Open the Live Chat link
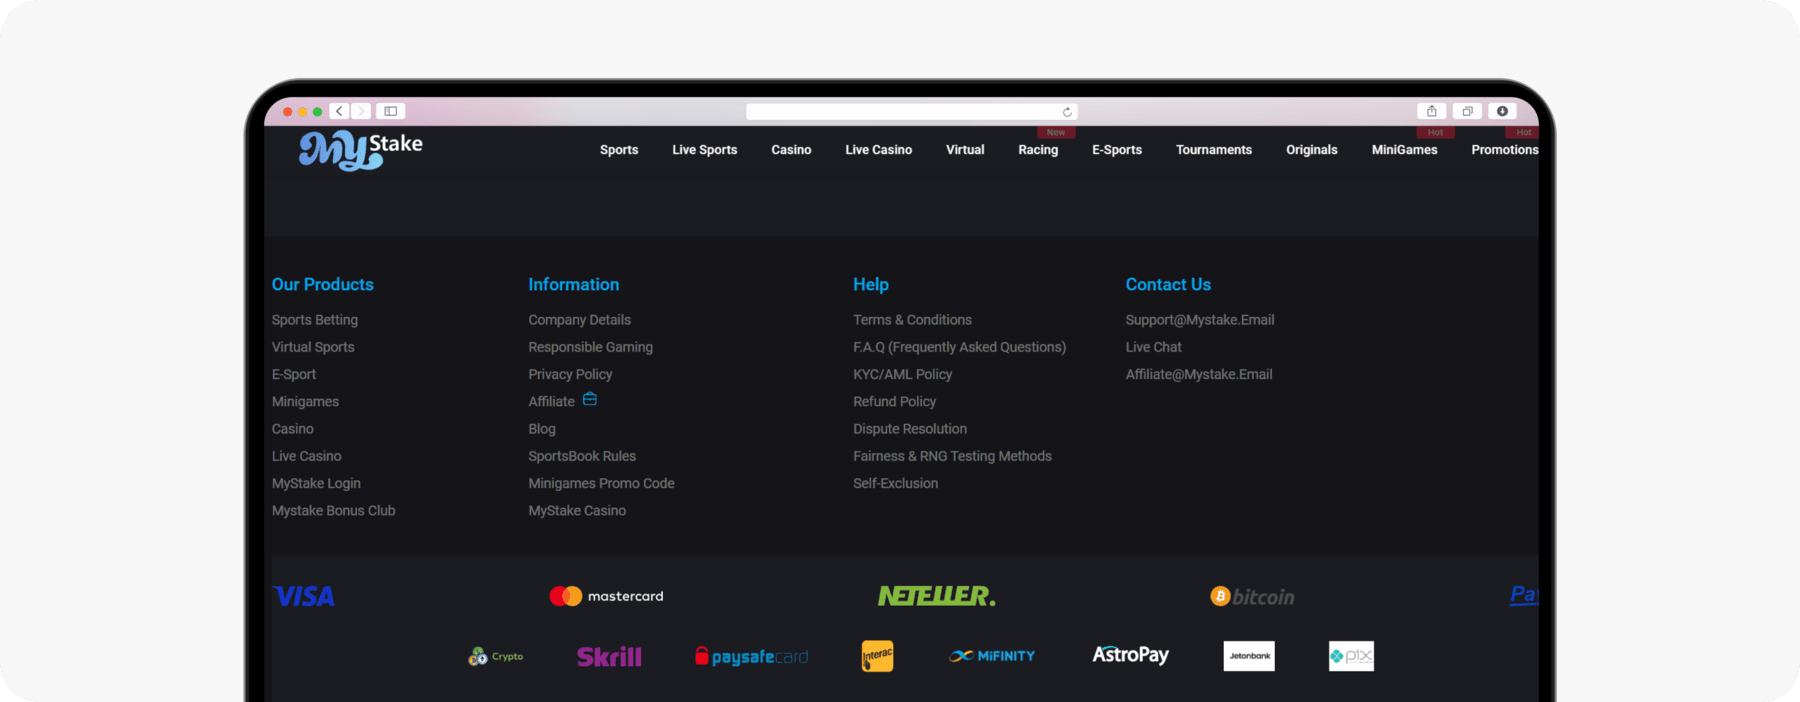1800x702 pixels. [x=1154, y=347]
